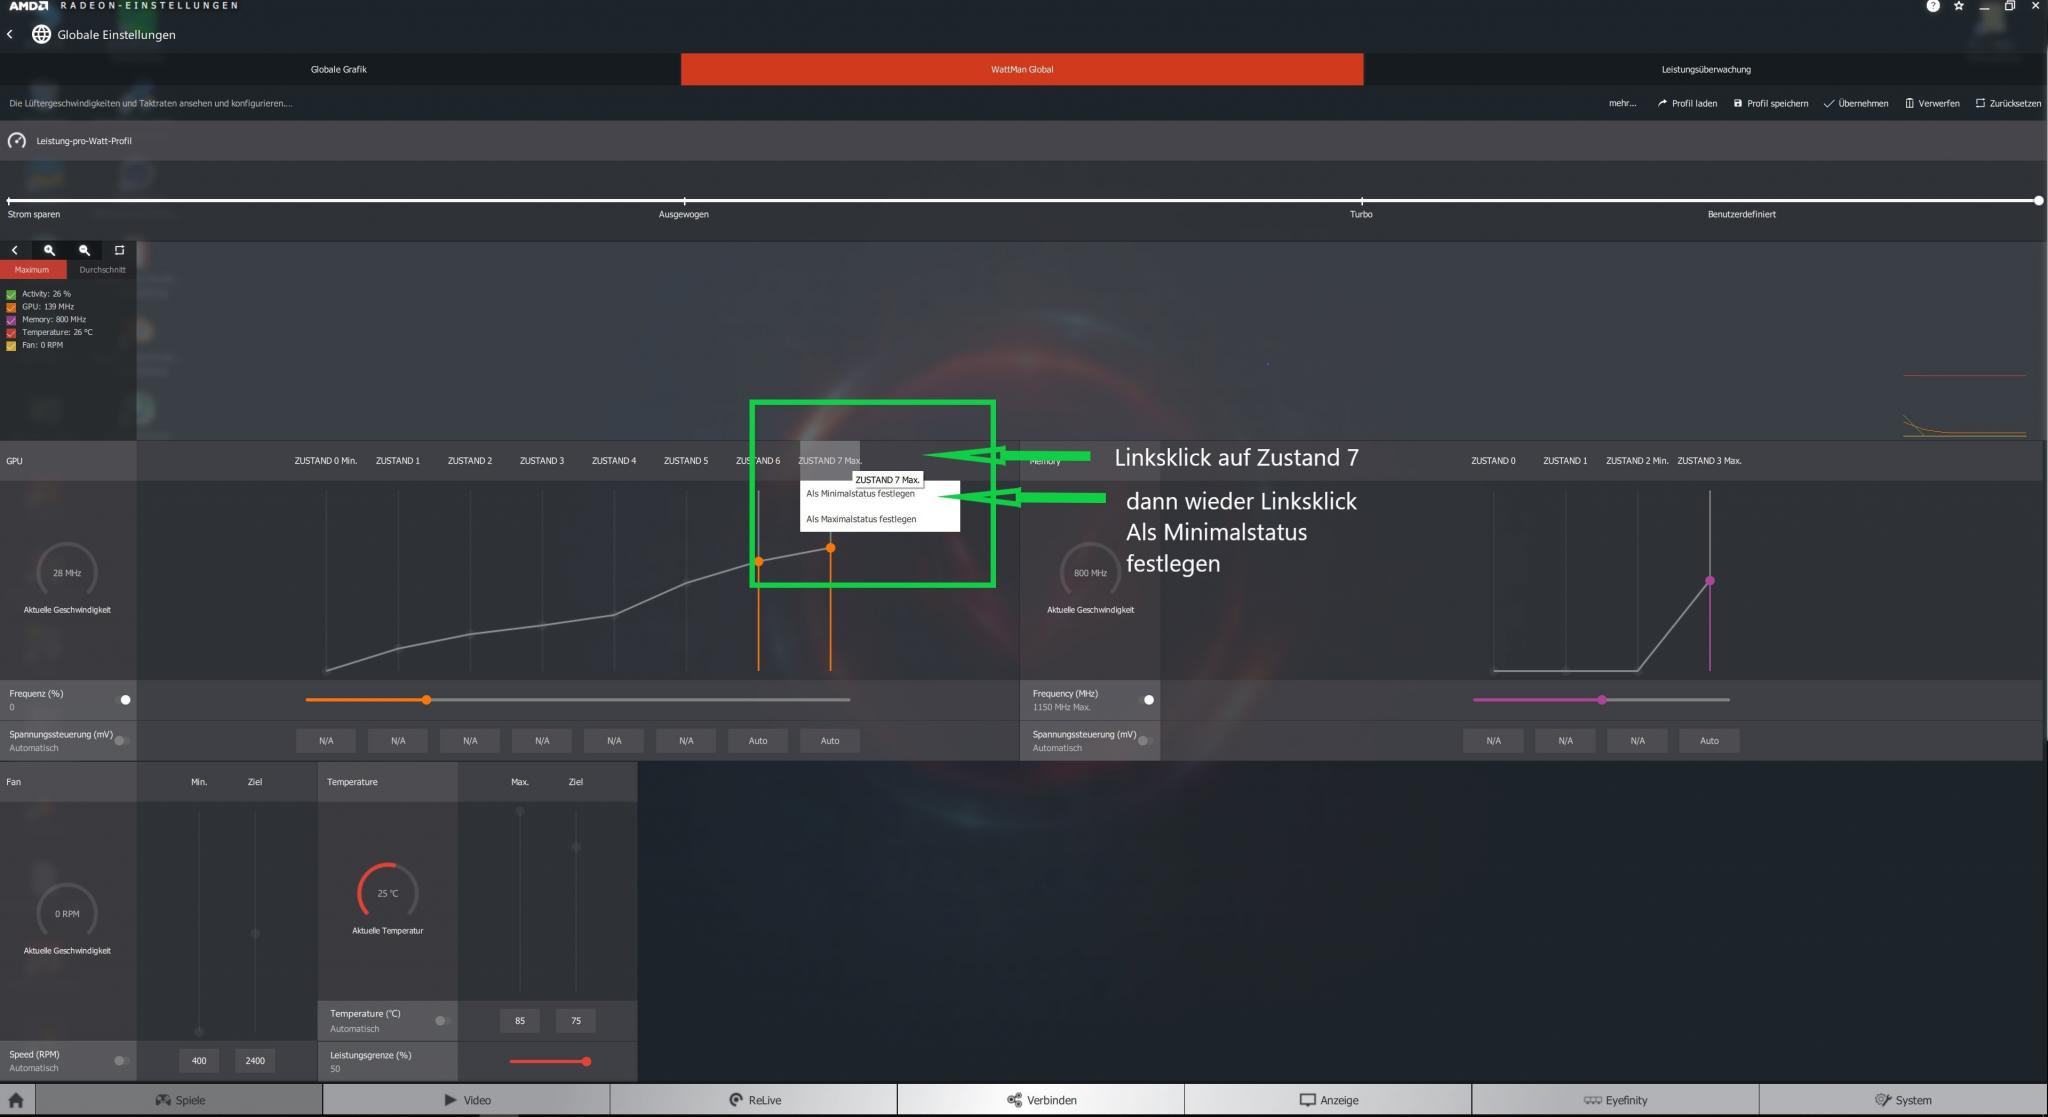Open the mehr... overflow menu

point(1622,103)
